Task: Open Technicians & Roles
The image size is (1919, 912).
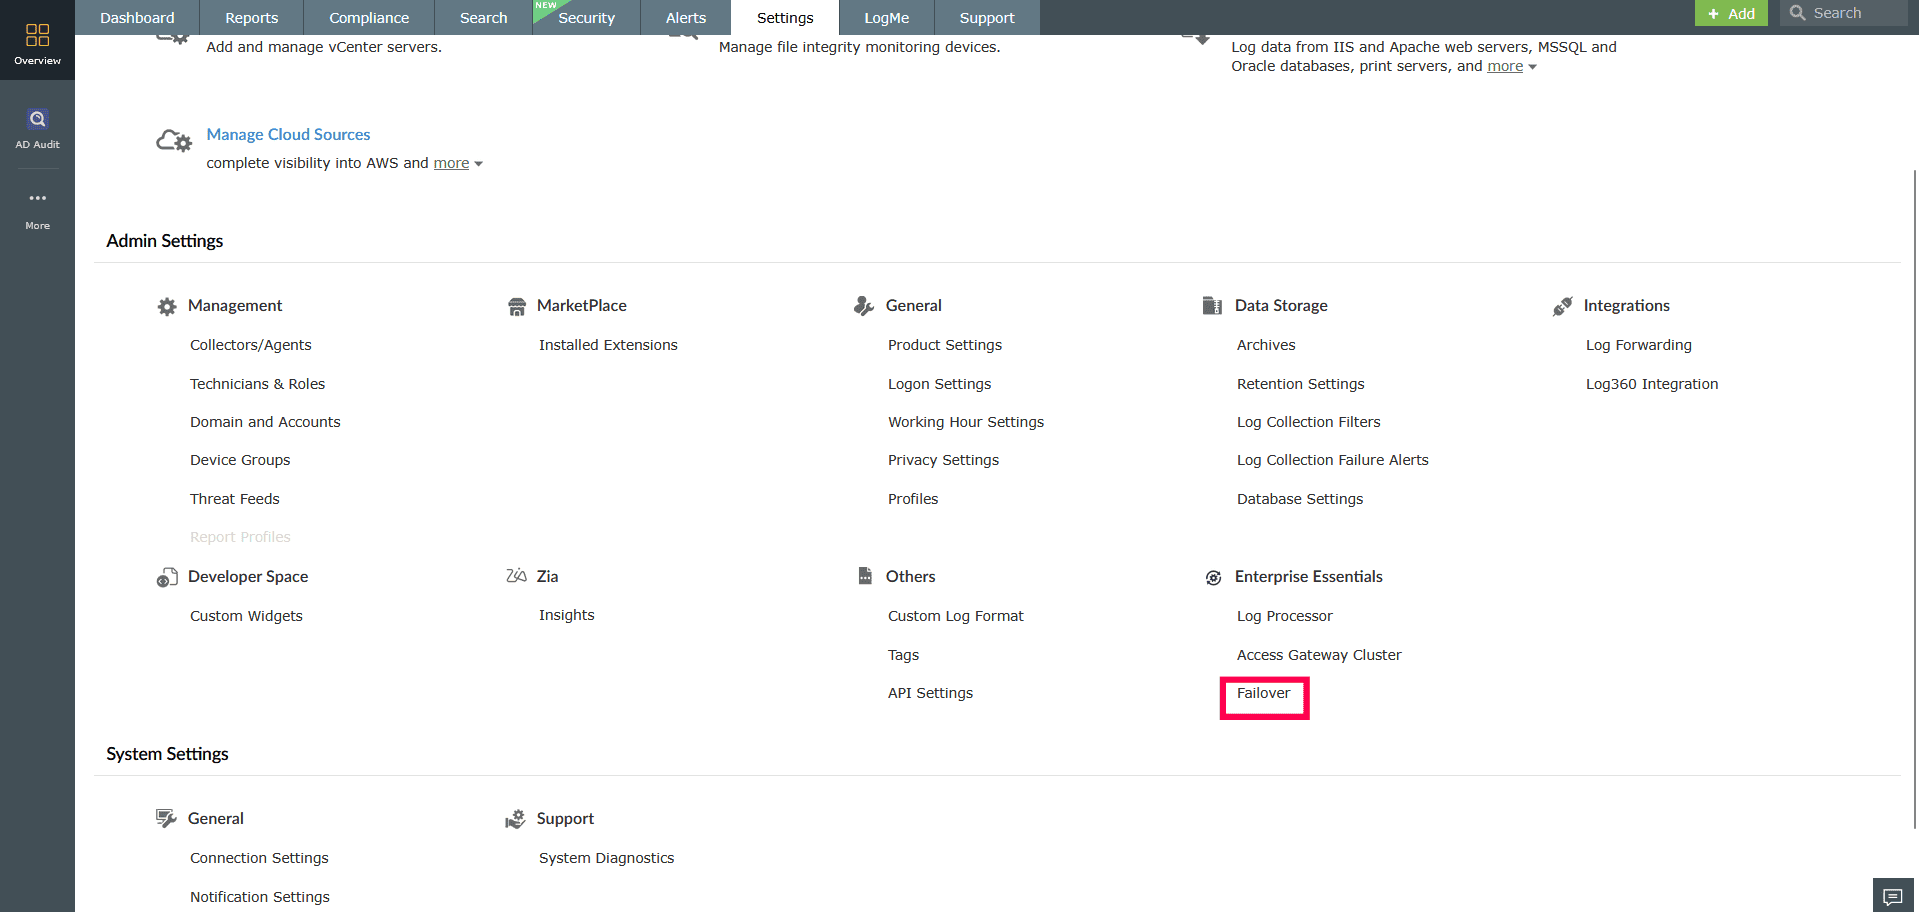Action: (x=257, y=384)
